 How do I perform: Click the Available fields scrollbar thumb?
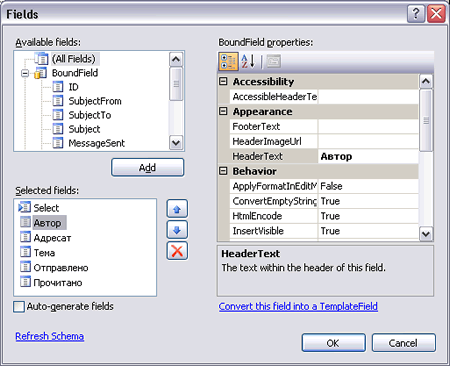tap(176, 84)
